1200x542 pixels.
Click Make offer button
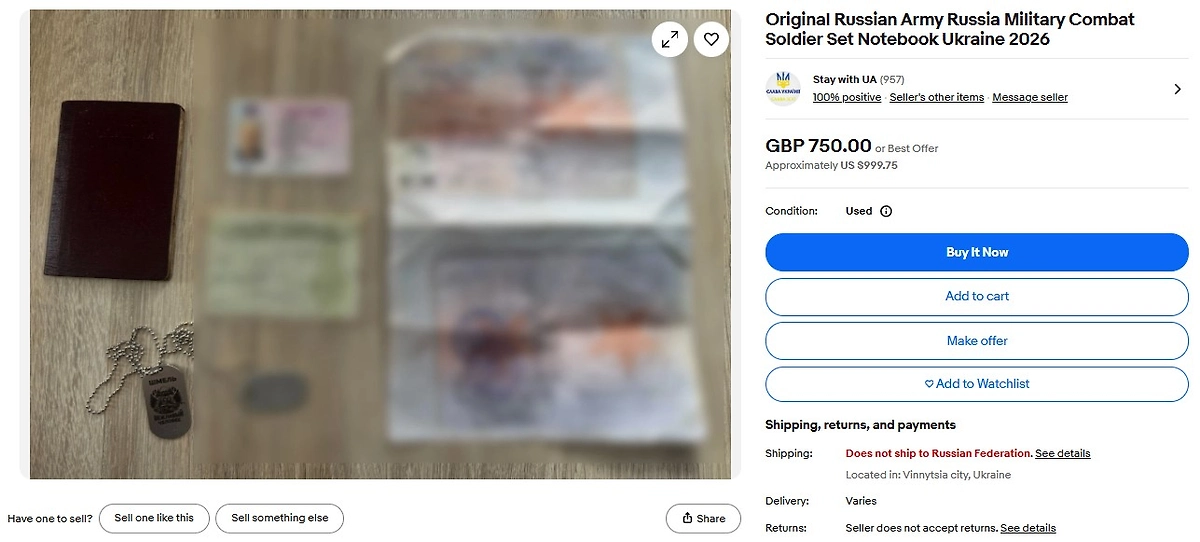click(976, 341)
